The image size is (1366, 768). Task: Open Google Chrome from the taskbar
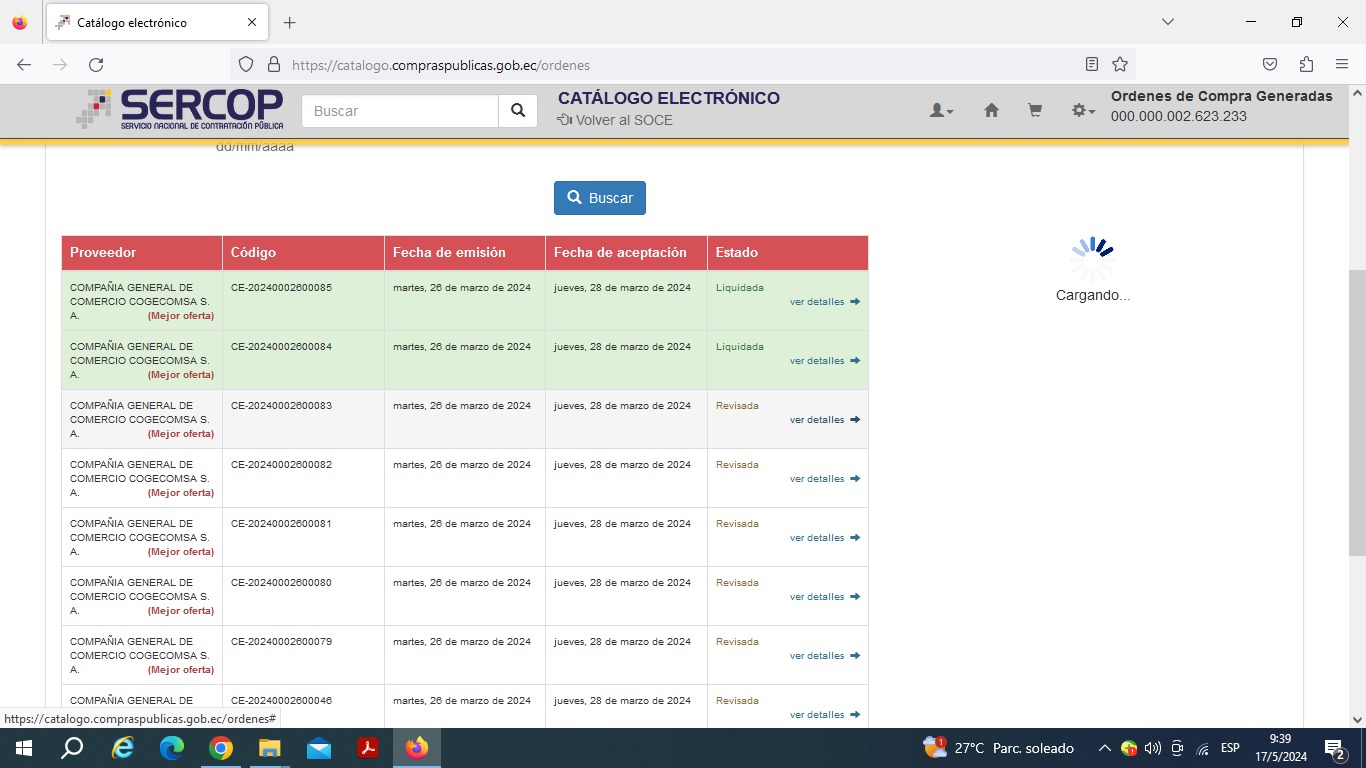221,748
